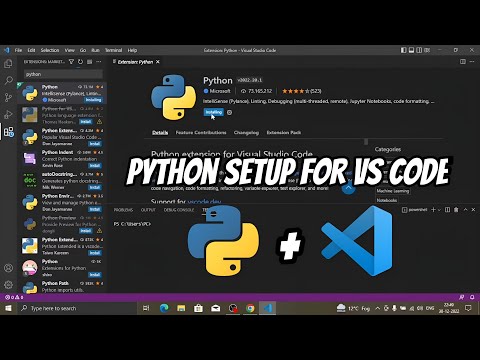Open the gear next to Installing button
The image size is (480, 360).
click(x=229, y=112)
